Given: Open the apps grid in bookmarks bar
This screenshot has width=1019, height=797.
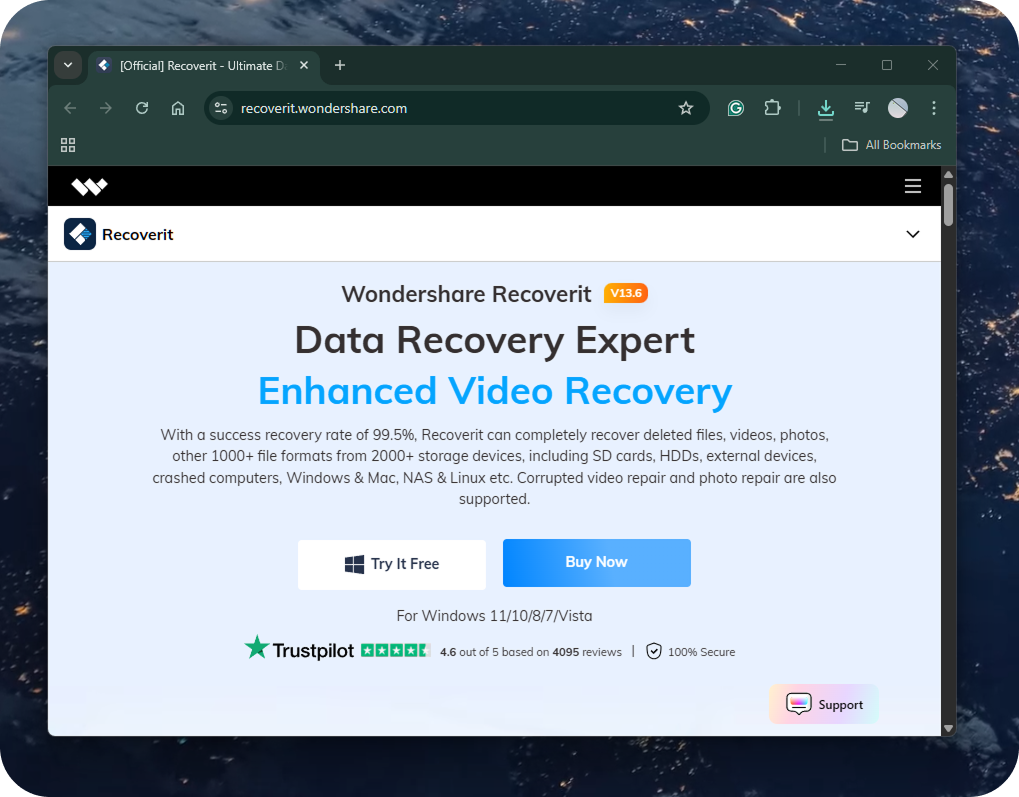Looking at the screenshot, I should pyautogui.click(x=68, y=145).
